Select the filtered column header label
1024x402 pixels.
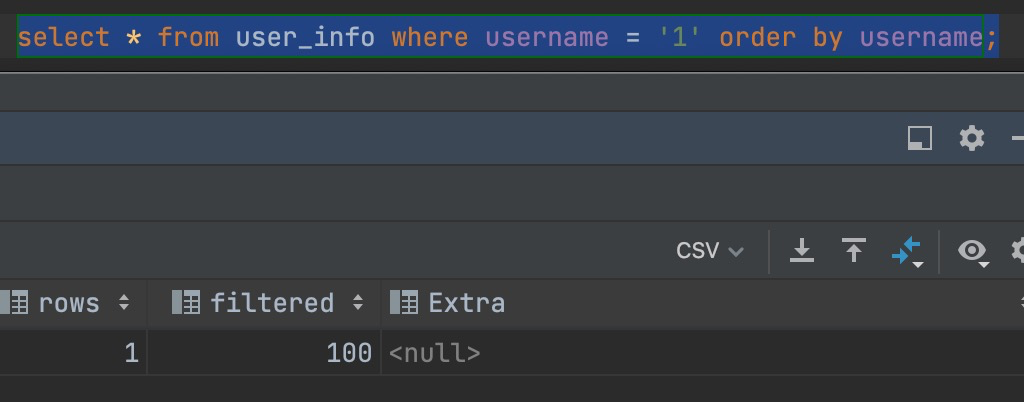point(272,303)
